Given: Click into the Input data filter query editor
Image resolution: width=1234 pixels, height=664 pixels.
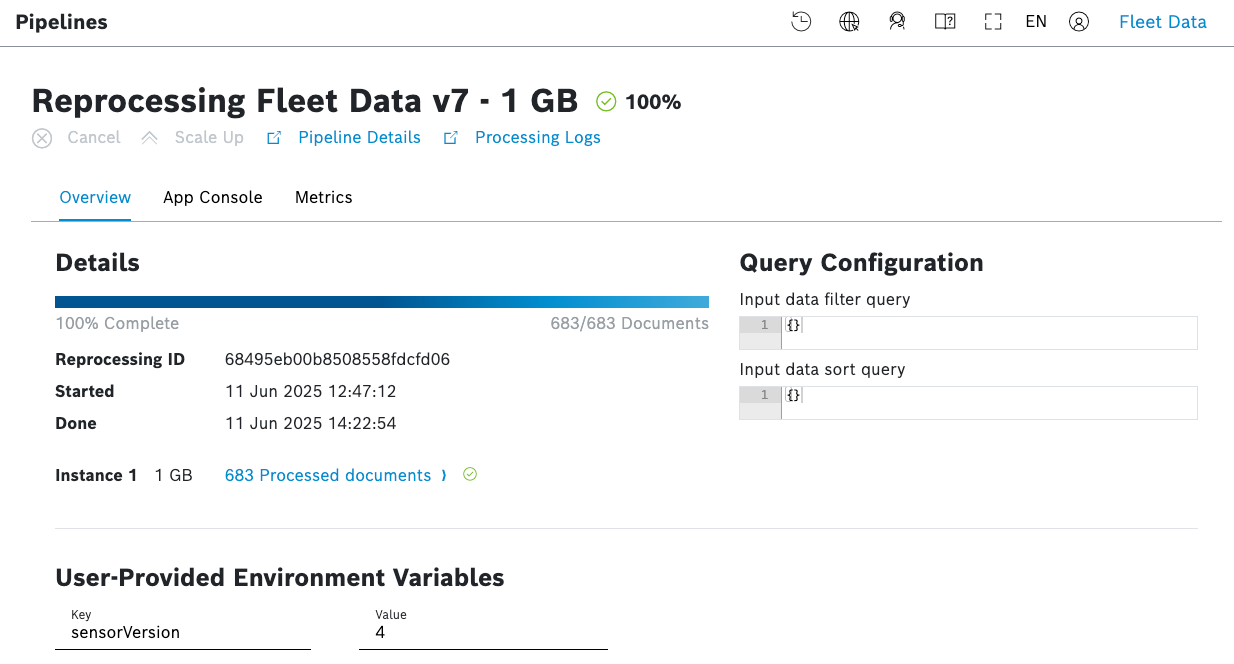Looking at the screenshot, I should tap(988, 333).
